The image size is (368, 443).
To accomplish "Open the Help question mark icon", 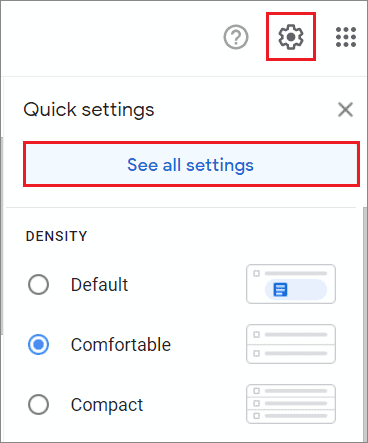I will [236, 37].
